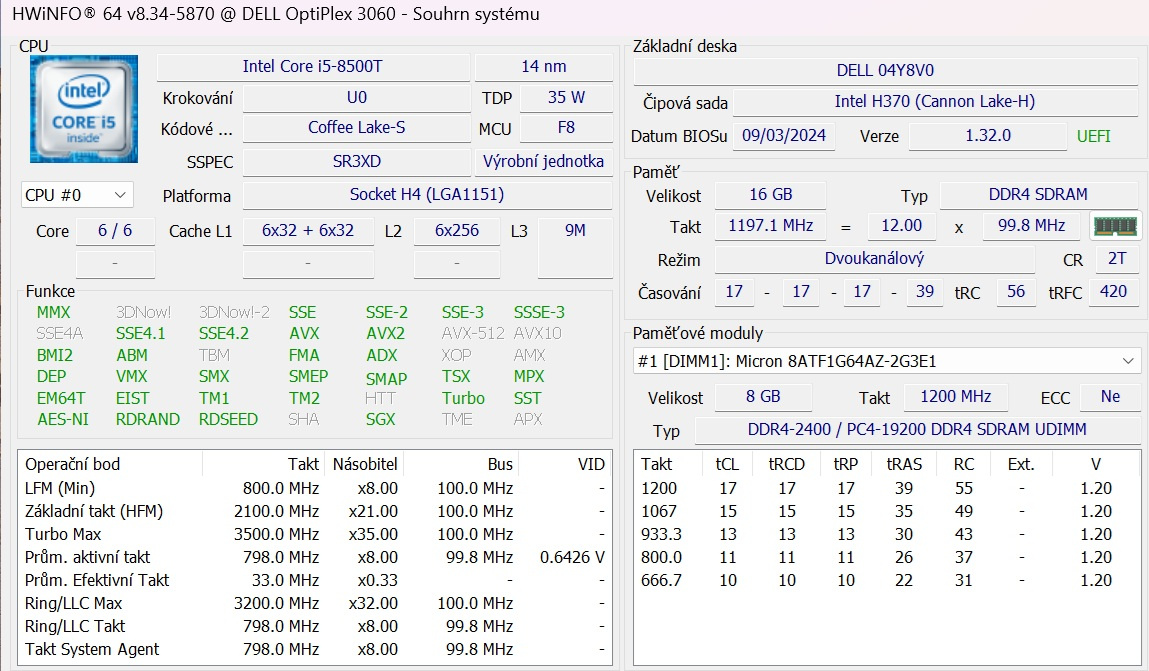1149x671 pixels.
Task: Click the Intel Core i5 badge logo
Action: coord(83,107)
